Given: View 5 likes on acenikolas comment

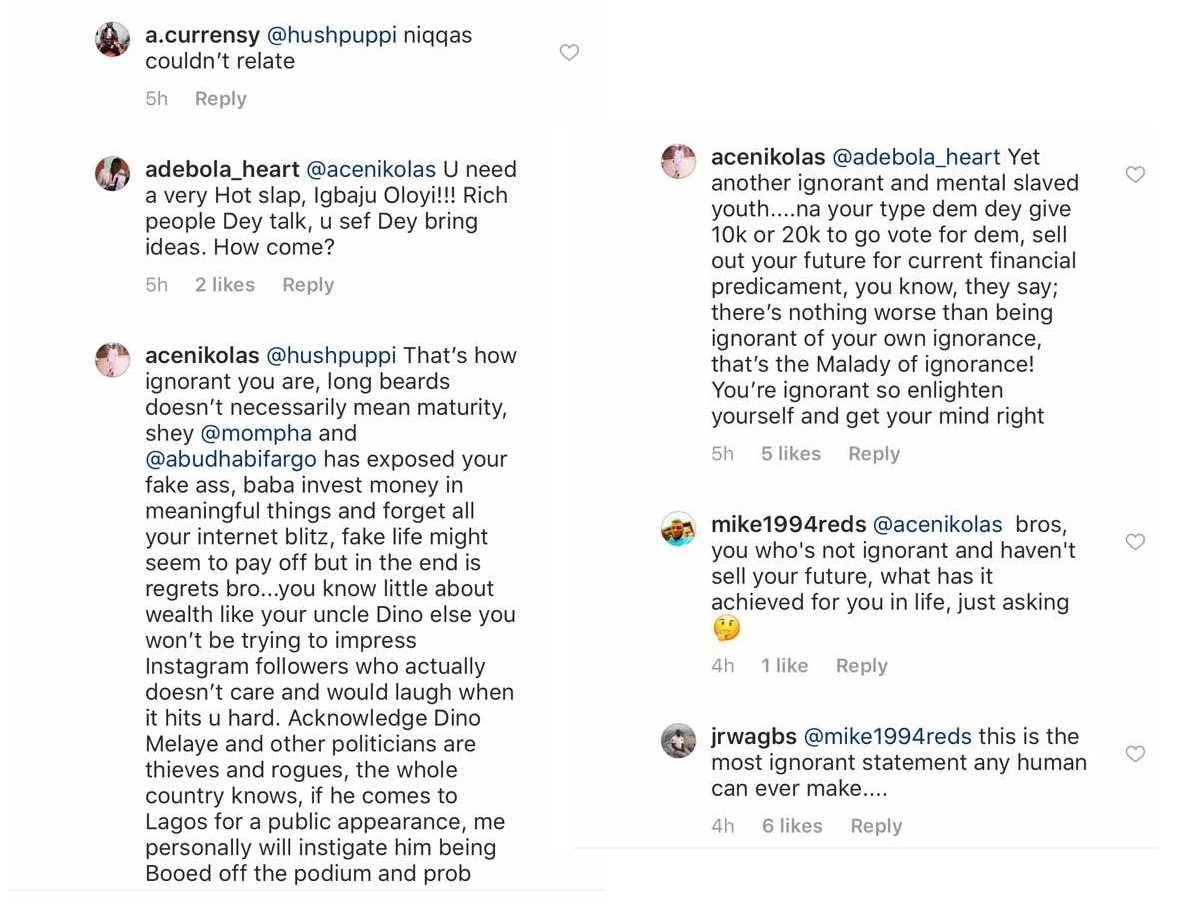Looking at the screenshot, I should coord(790,453).
